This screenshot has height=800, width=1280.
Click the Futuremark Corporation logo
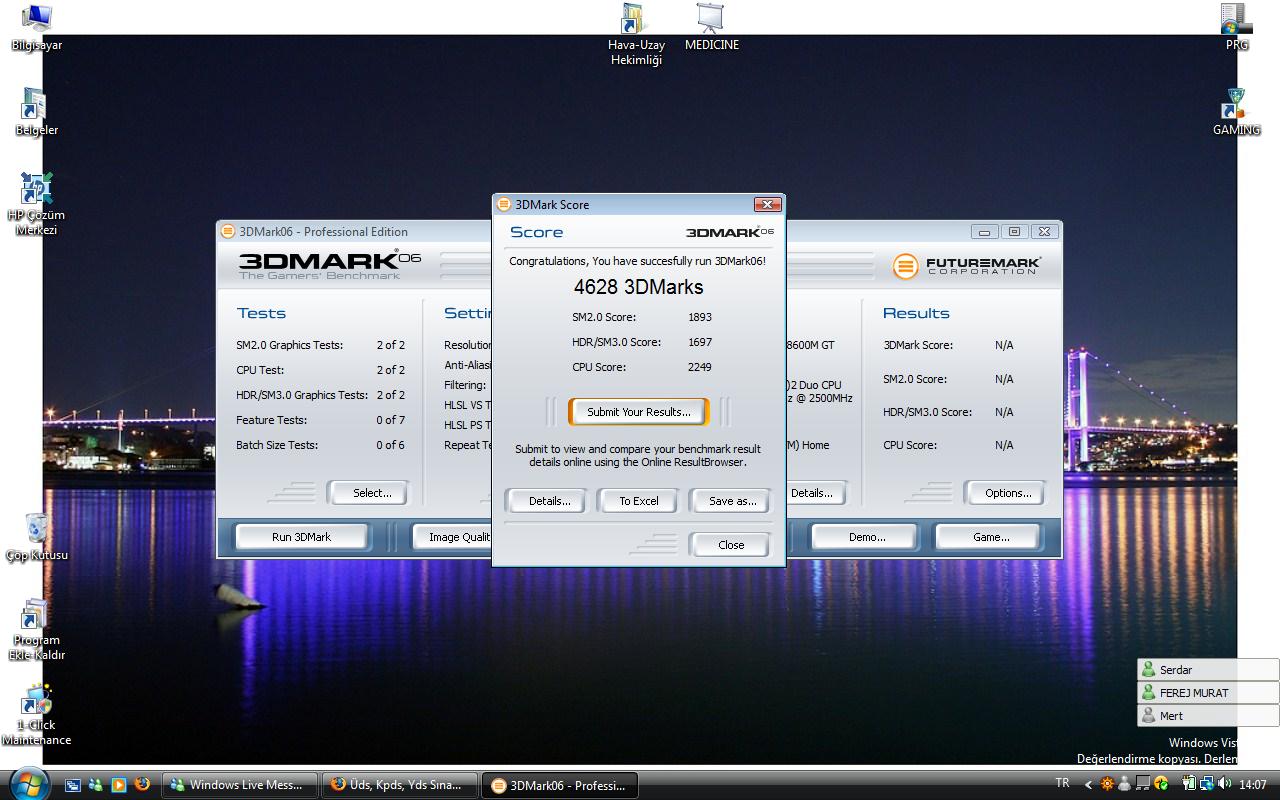[x=966, y=266]
